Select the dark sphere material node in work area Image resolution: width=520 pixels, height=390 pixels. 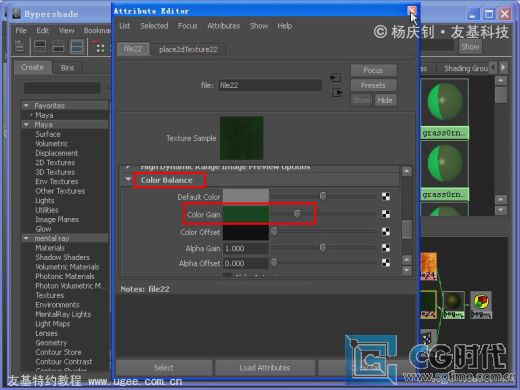(x=453, y=304)
